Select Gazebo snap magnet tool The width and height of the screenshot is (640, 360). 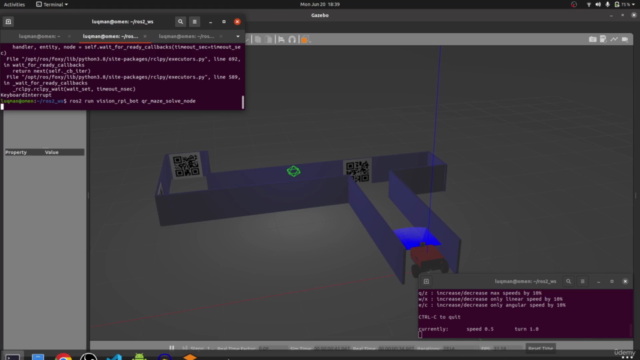click(x=292, y=39)
